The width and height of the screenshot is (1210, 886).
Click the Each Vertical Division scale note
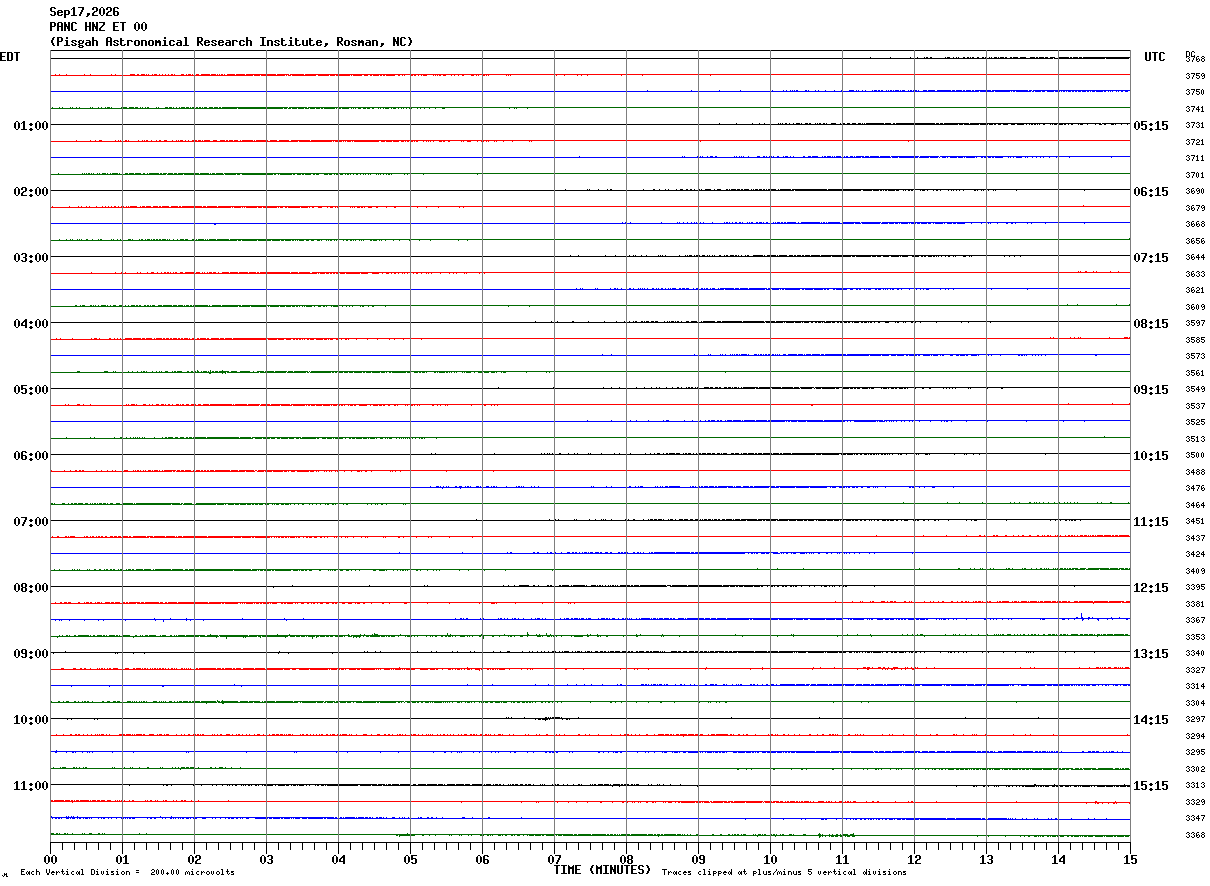point(127,873)
